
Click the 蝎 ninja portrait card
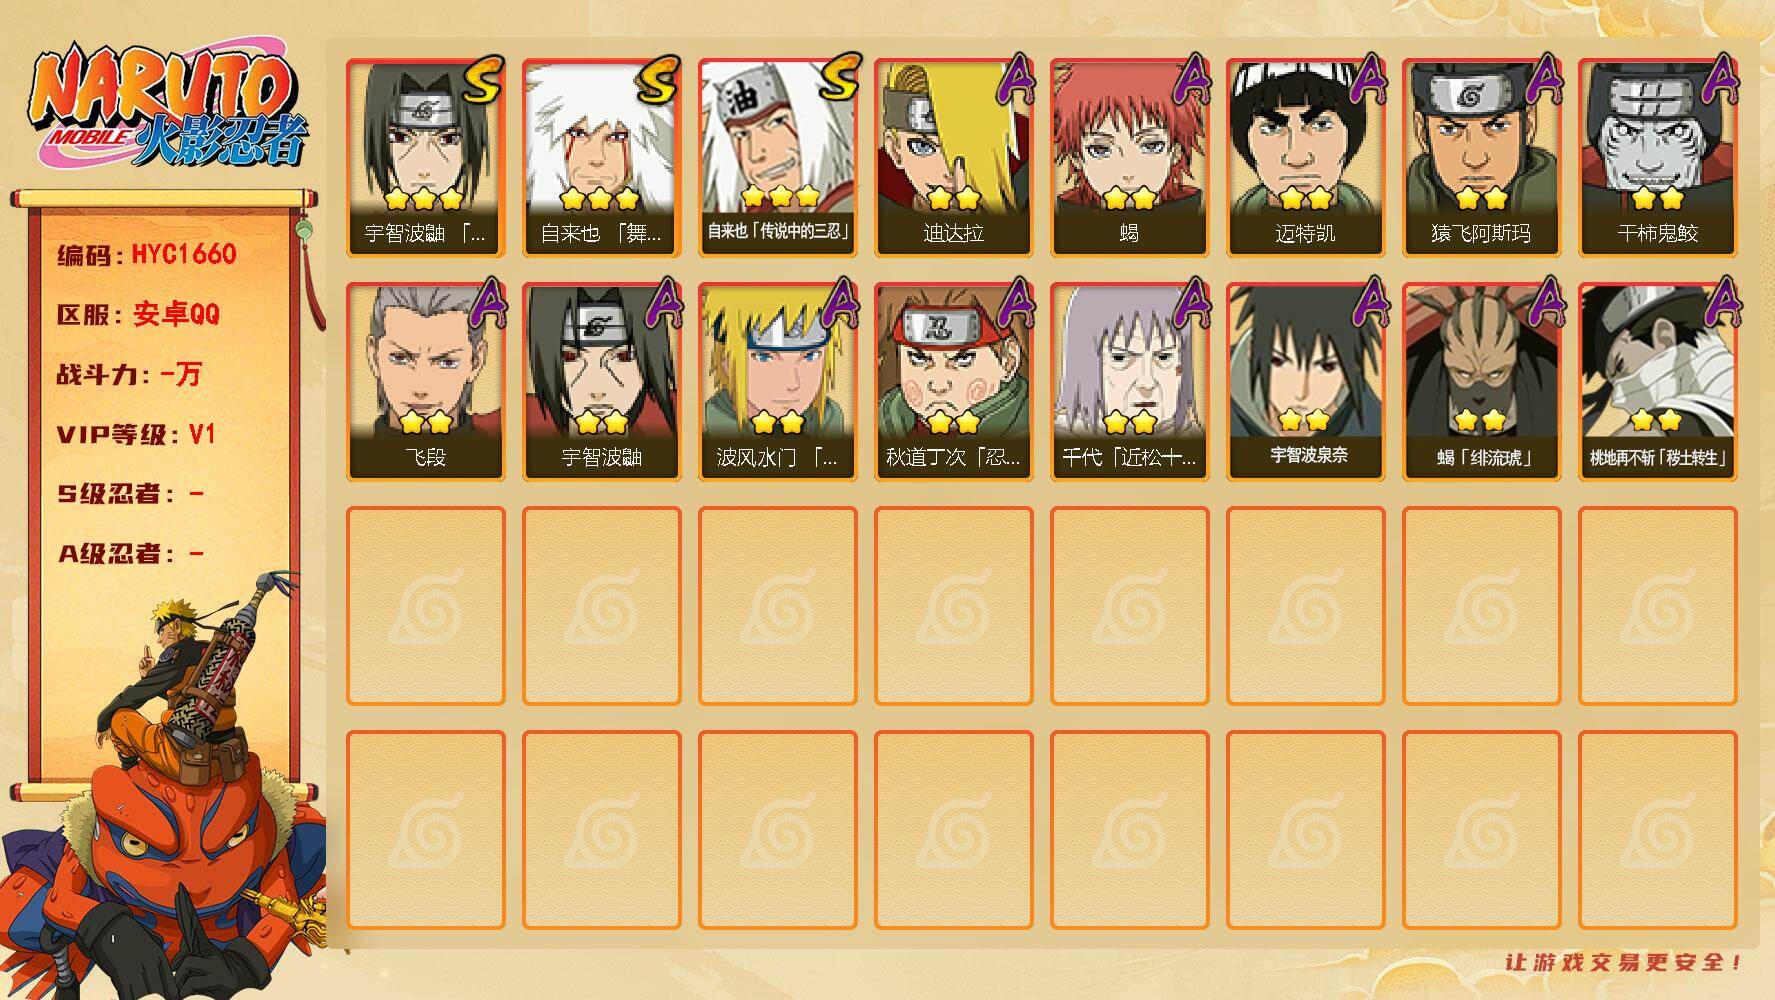[x=1129, y=158]
